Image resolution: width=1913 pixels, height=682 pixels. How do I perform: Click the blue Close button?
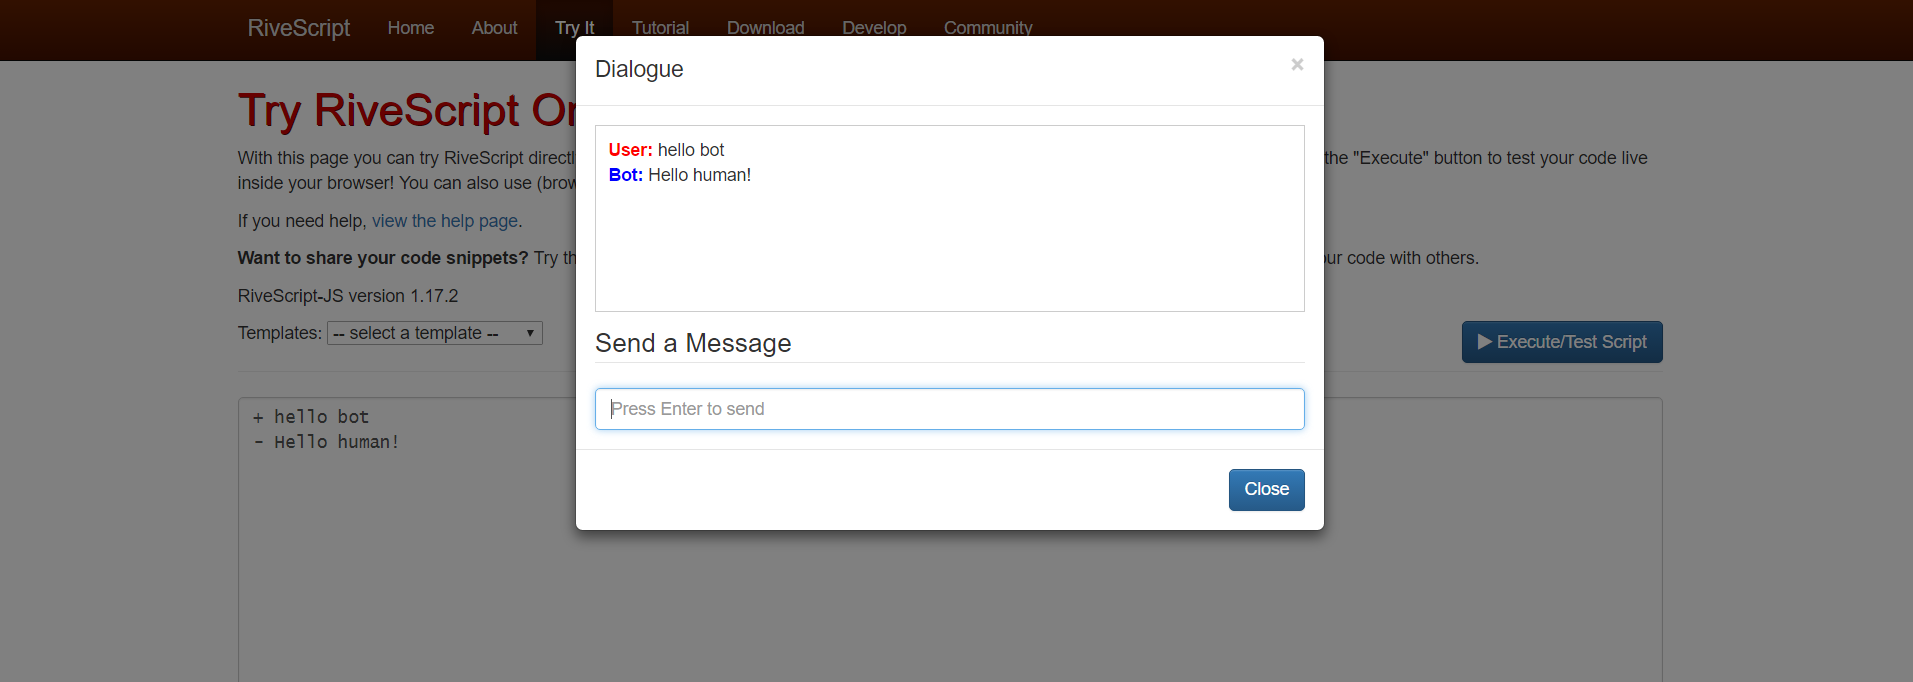(1266, 490)
